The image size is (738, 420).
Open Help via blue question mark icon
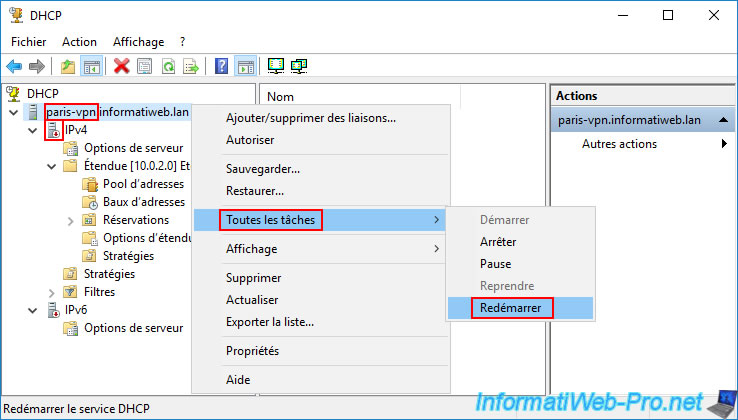(222, 66)
